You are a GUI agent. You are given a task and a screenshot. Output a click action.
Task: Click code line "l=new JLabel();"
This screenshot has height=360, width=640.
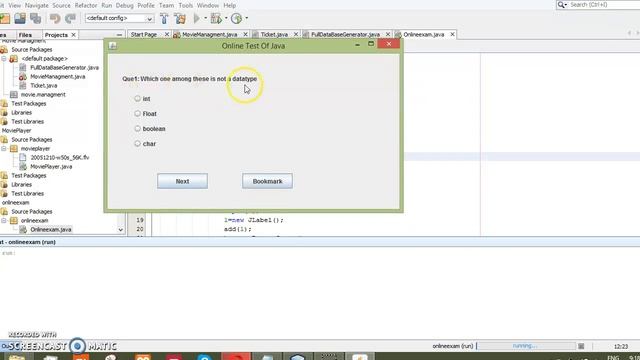[x=253, y=220]
